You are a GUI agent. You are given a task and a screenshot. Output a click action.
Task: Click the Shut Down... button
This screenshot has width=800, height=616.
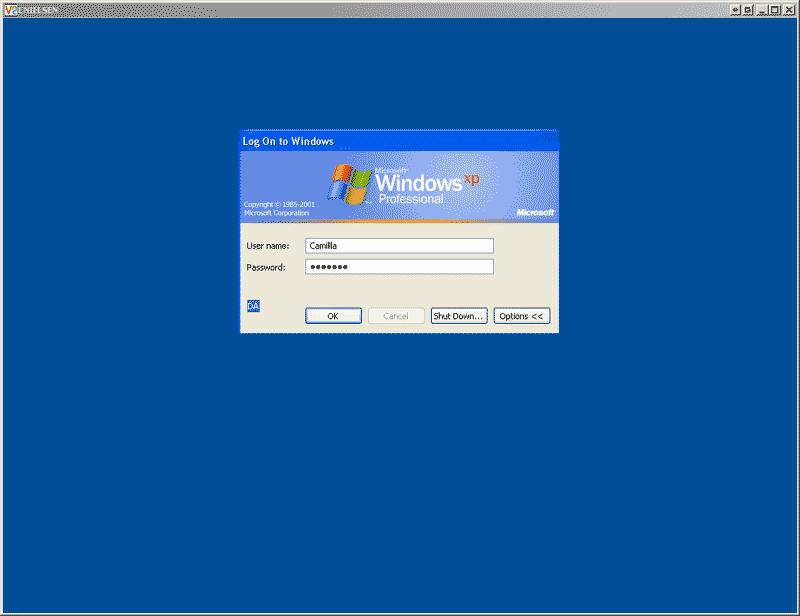click(x=459, y=316)
